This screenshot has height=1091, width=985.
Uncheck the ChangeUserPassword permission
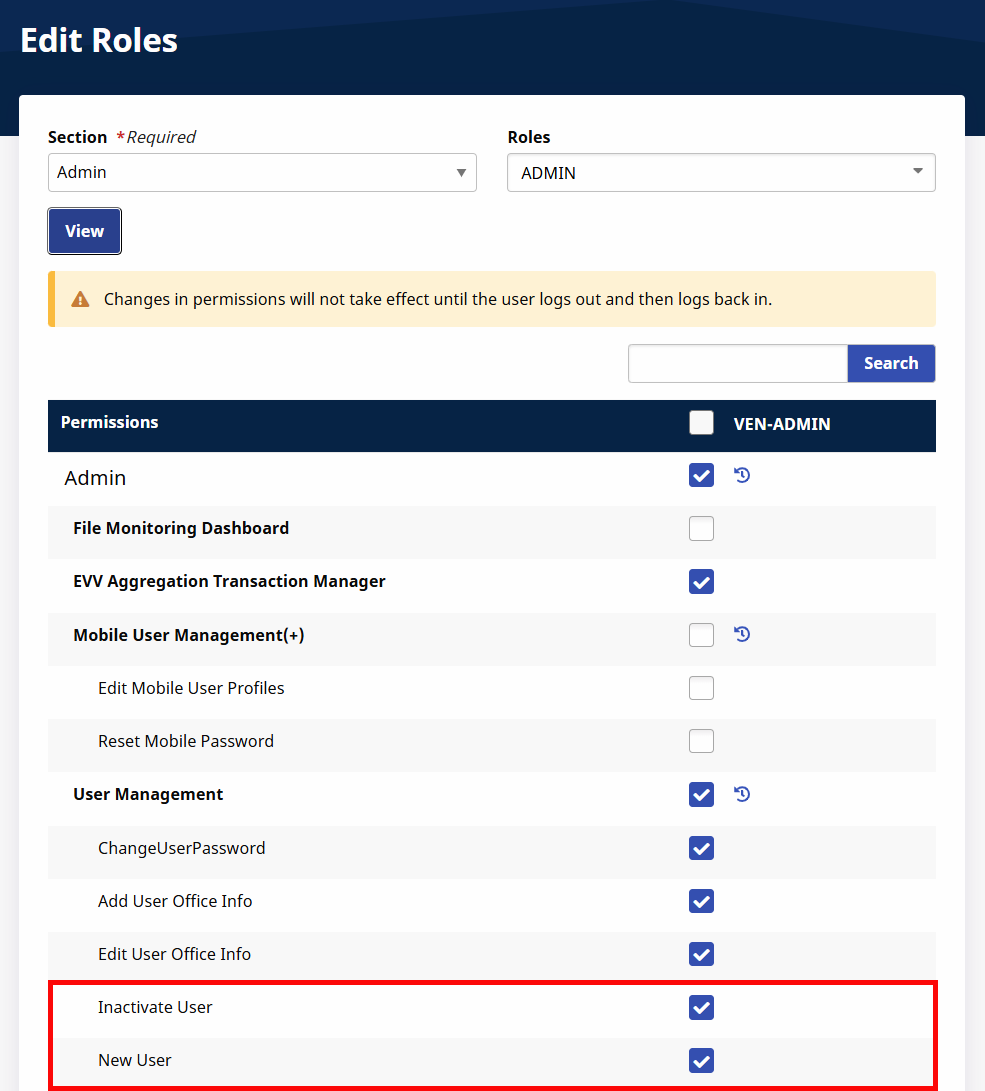coord(702,848)
